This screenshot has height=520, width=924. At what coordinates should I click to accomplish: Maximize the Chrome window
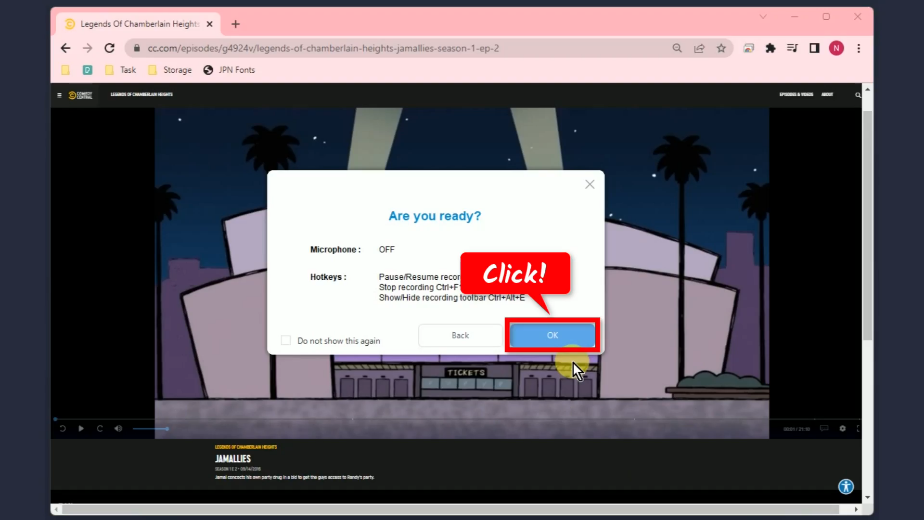click(826, 17)
